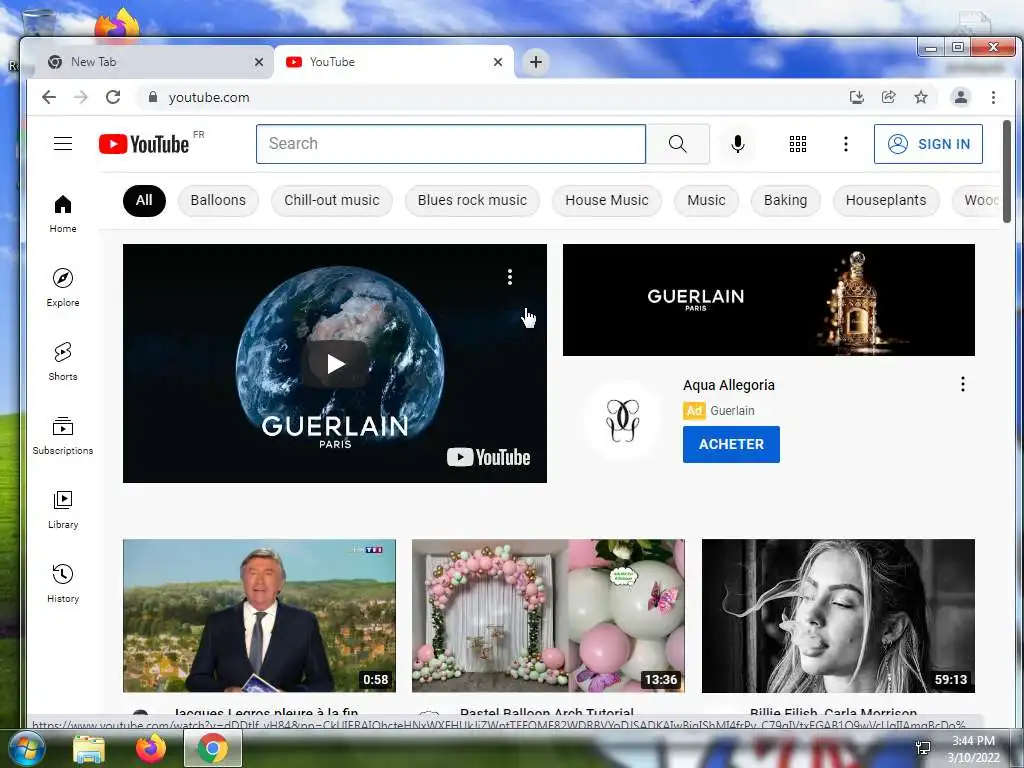Filter by Blues rock music chip
Viewport: 1024px width, 768px height.
pyautogui.click(x=472, y=200)
